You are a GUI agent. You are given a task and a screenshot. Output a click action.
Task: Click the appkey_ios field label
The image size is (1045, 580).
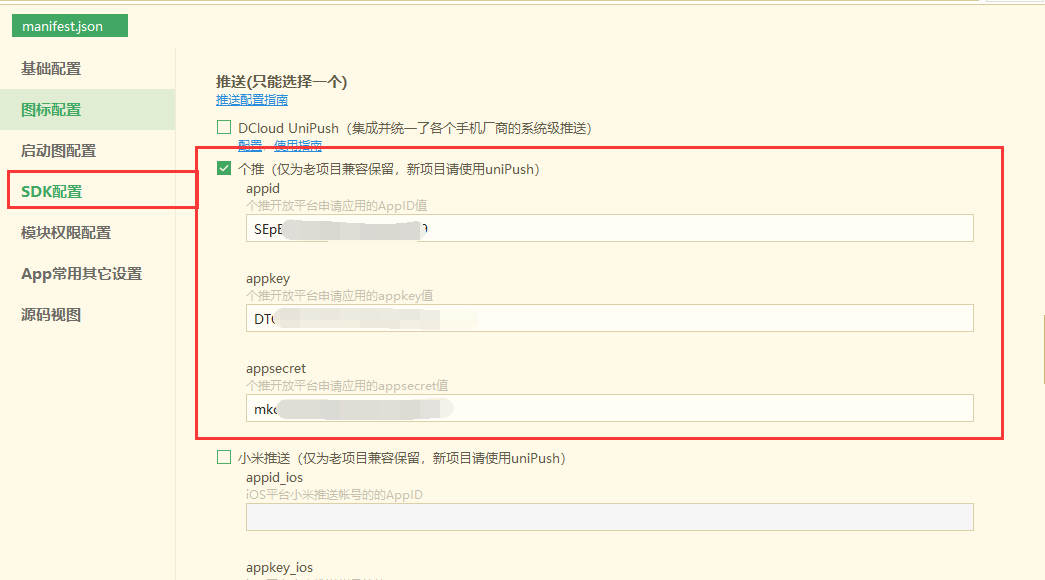[x=279, y=567]
